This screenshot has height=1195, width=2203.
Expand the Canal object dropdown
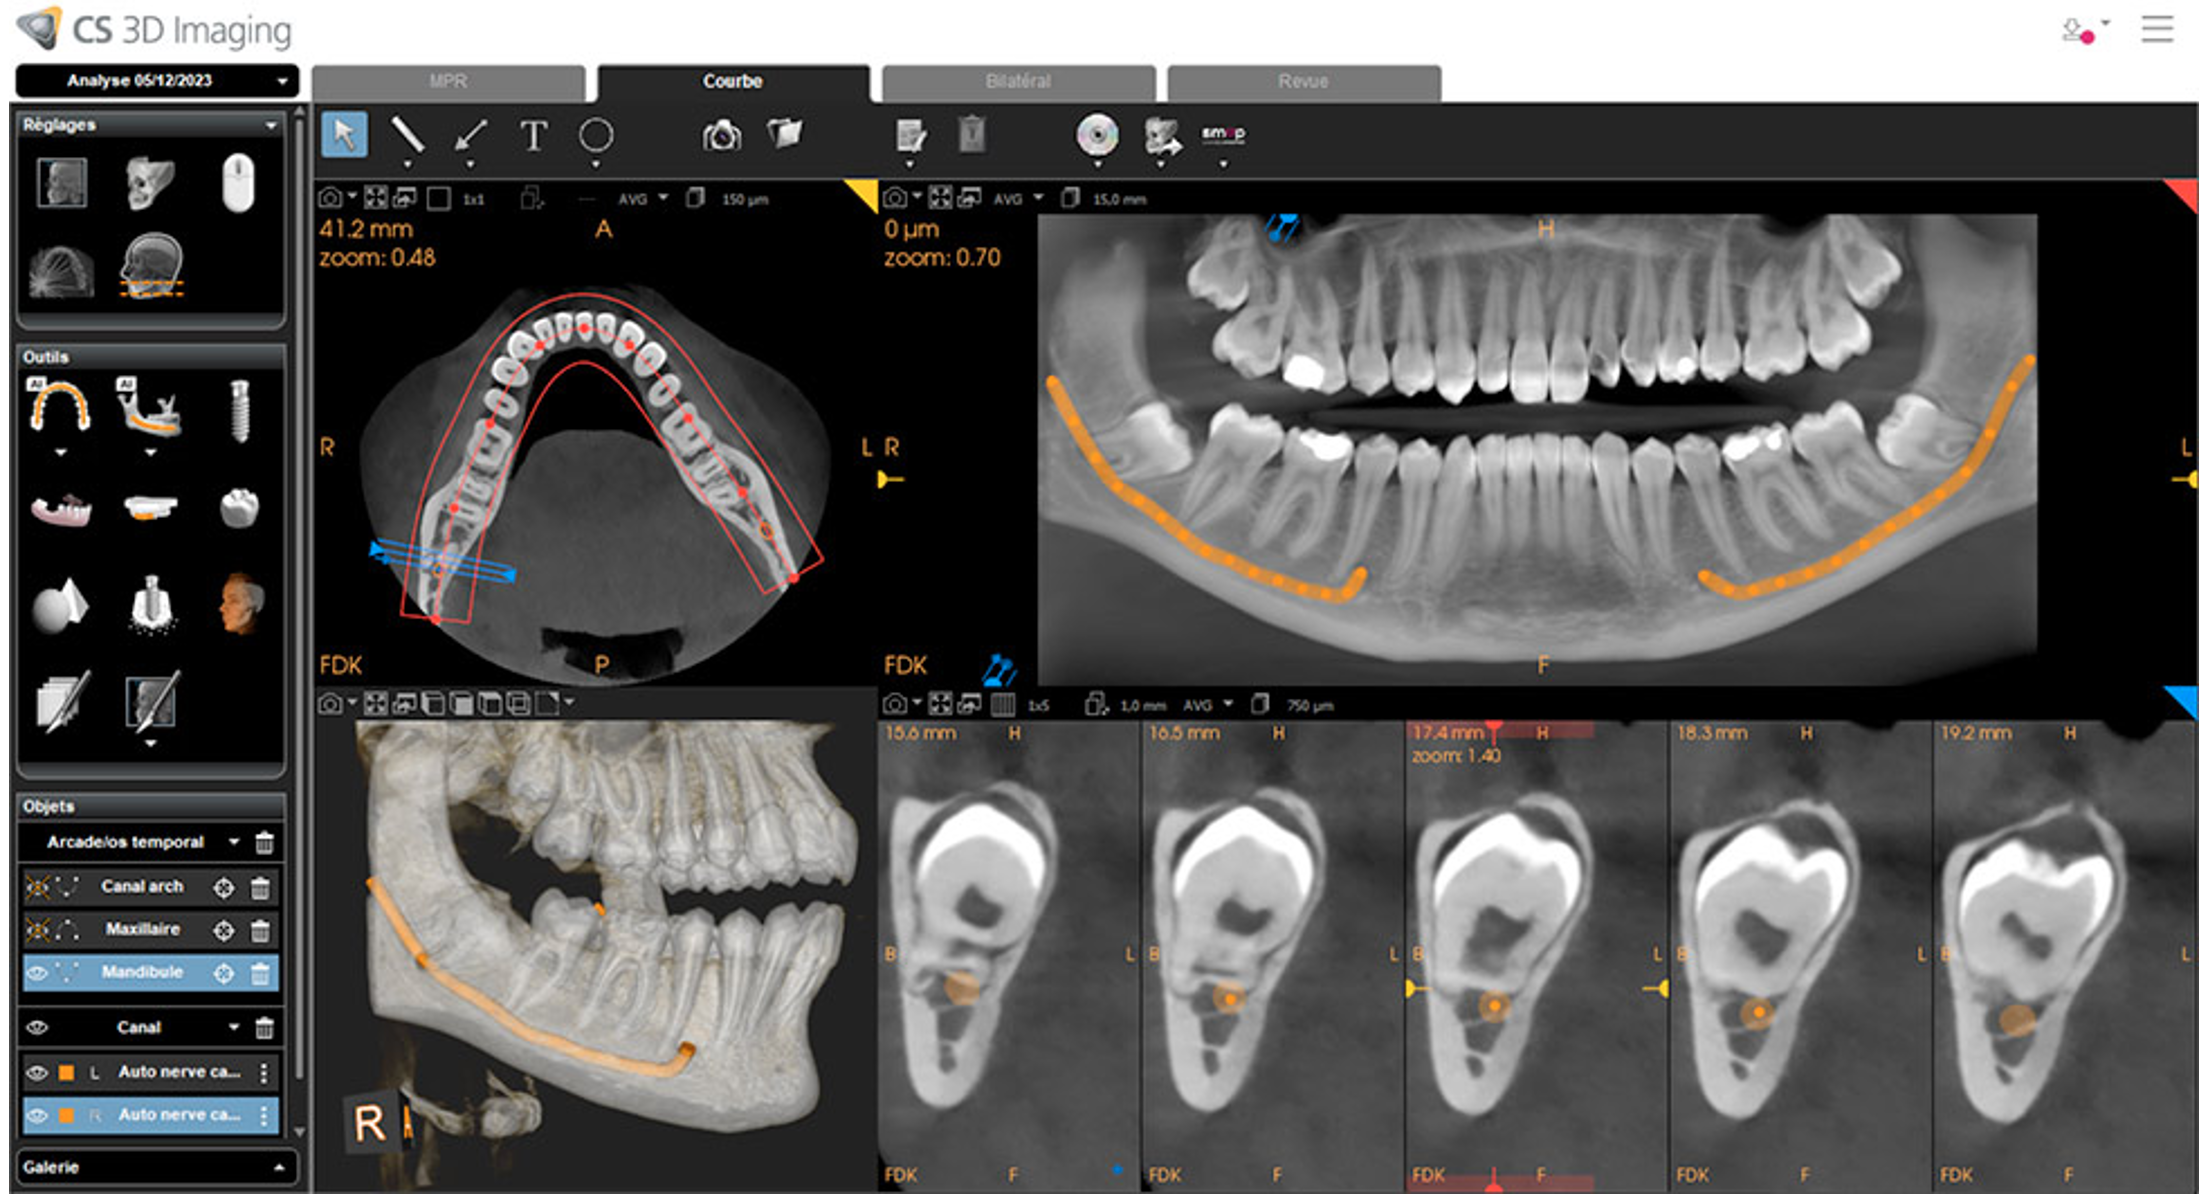tap(233, 1027)
